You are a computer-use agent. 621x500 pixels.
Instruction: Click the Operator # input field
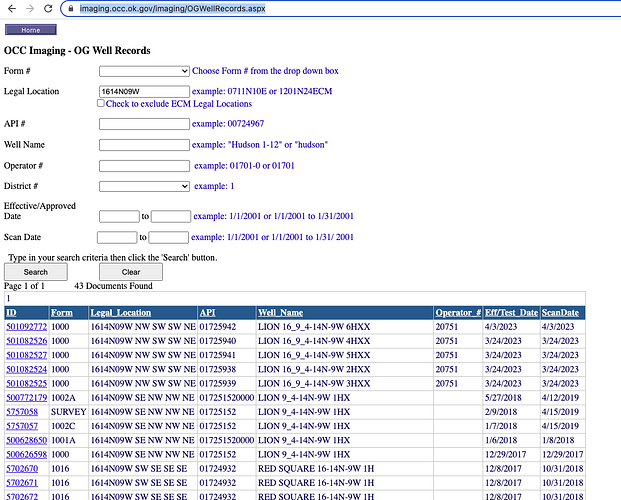click(144, 166)
